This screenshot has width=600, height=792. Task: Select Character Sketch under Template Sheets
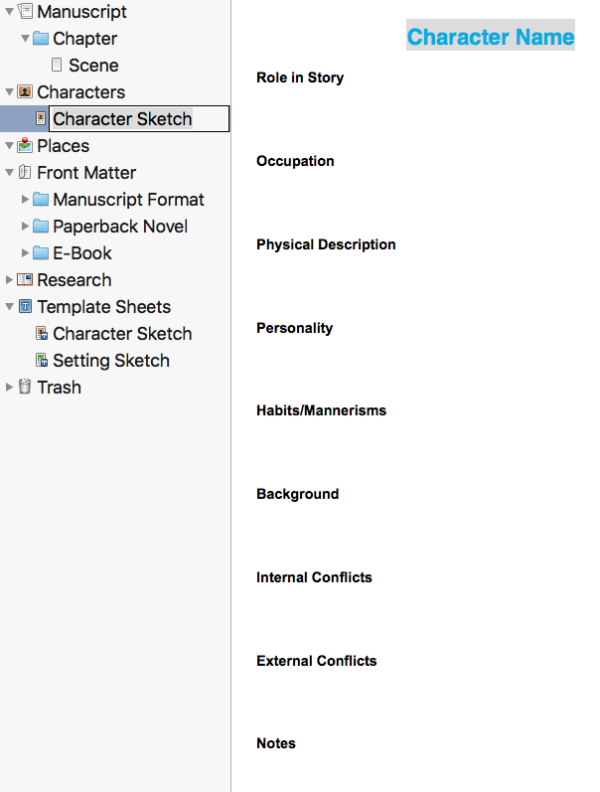tap(122, 334)
